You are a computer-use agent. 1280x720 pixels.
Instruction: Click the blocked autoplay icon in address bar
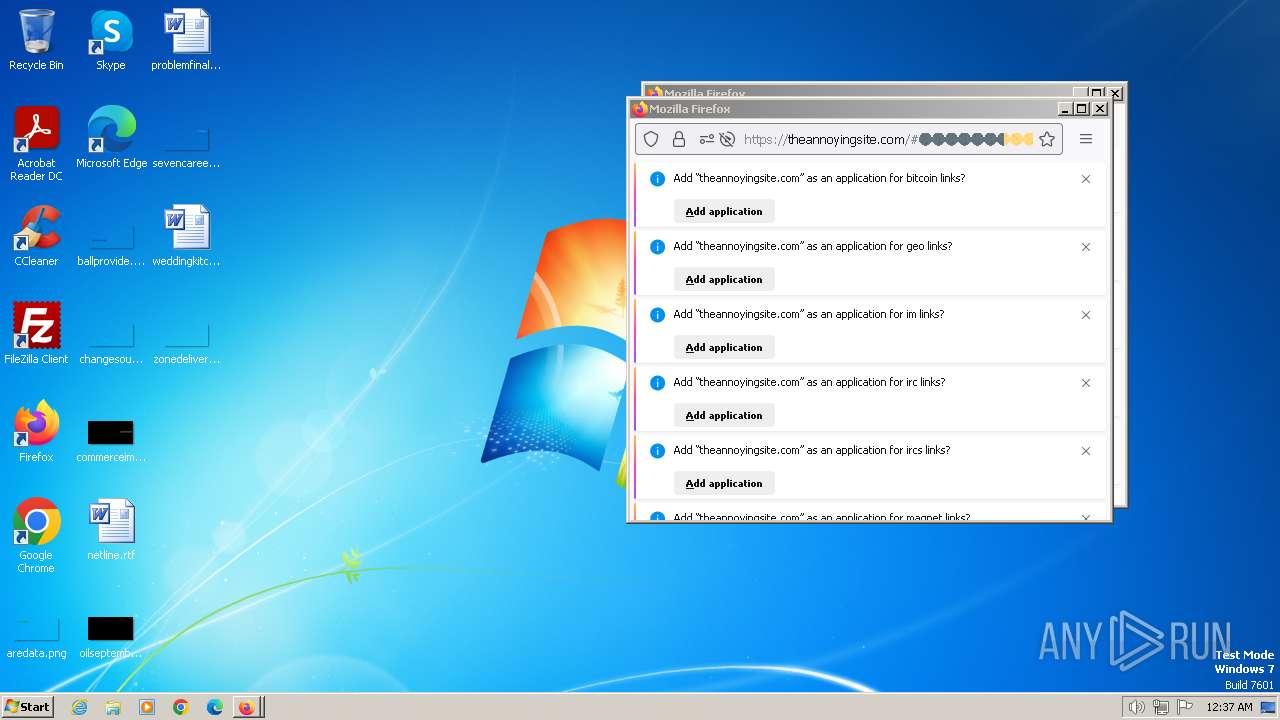pyautogui.click(x=727, y=139)
